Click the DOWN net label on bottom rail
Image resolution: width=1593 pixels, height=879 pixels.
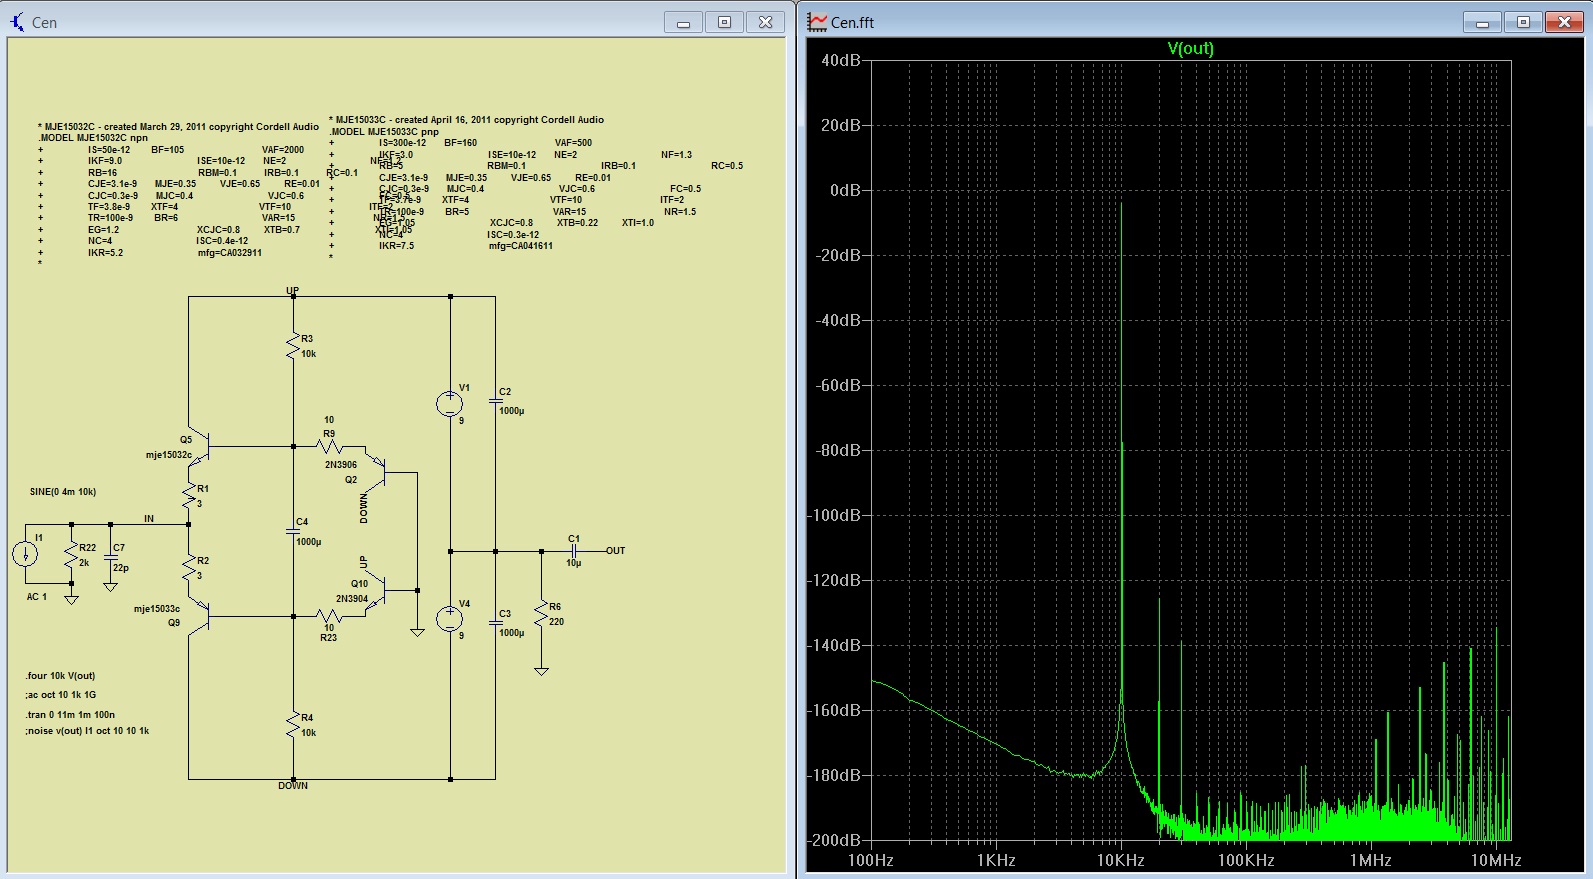(293, 786)
